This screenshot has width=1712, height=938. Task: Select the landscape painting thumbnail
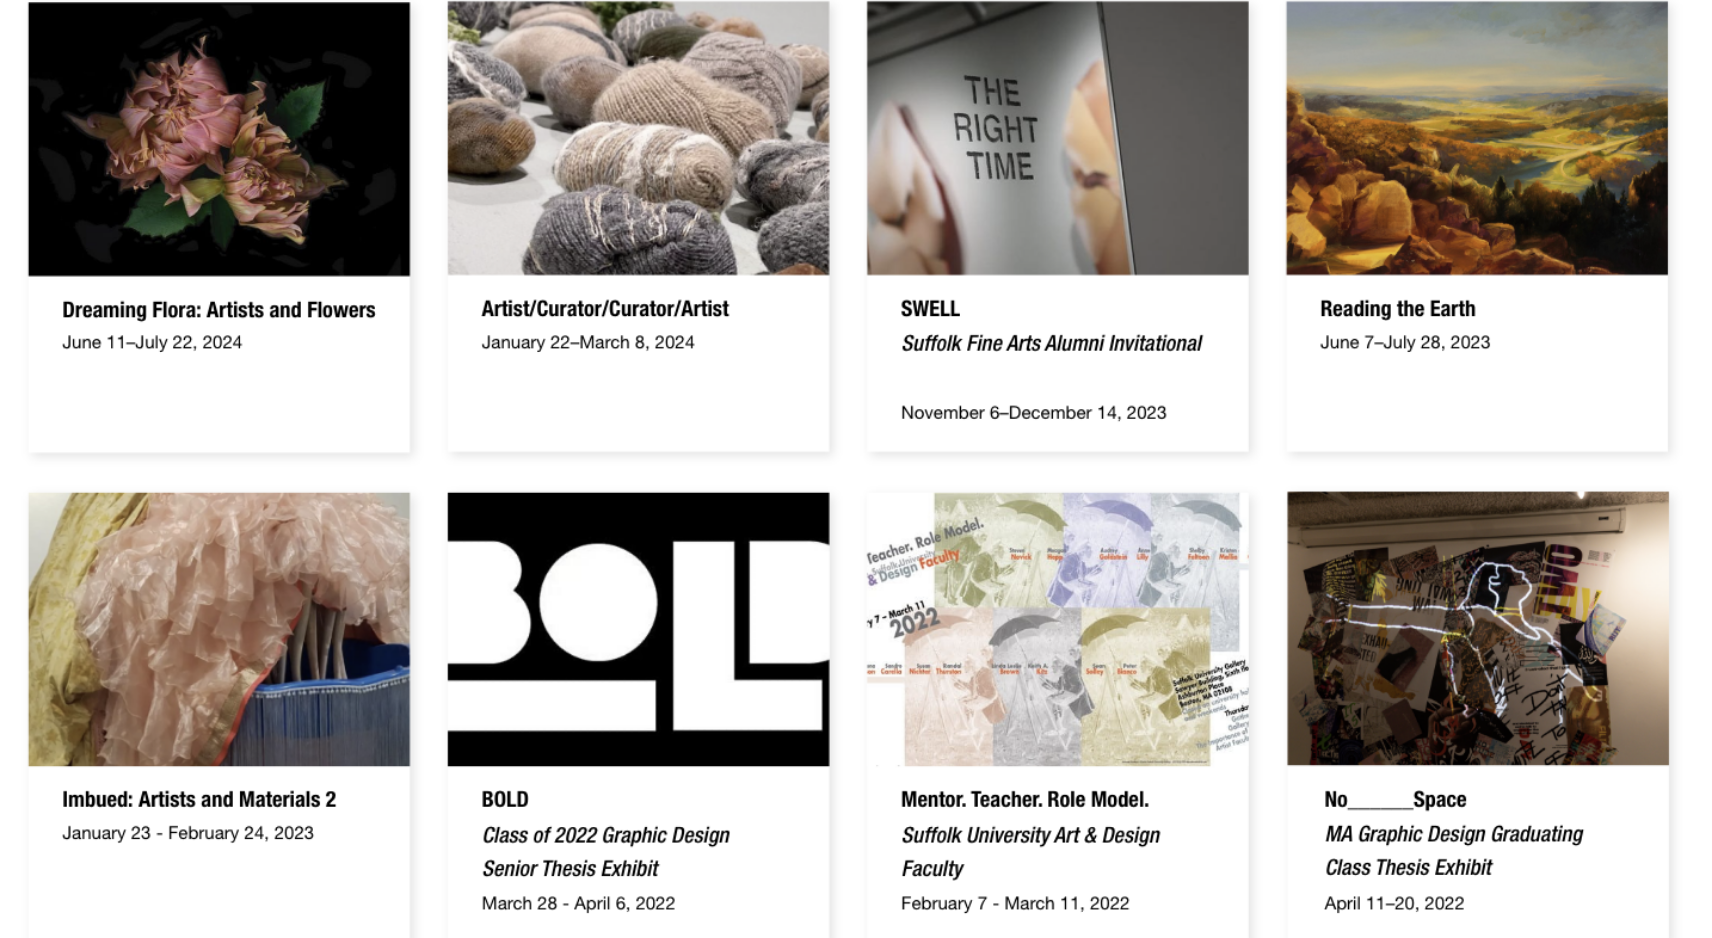pos(1477,138)
